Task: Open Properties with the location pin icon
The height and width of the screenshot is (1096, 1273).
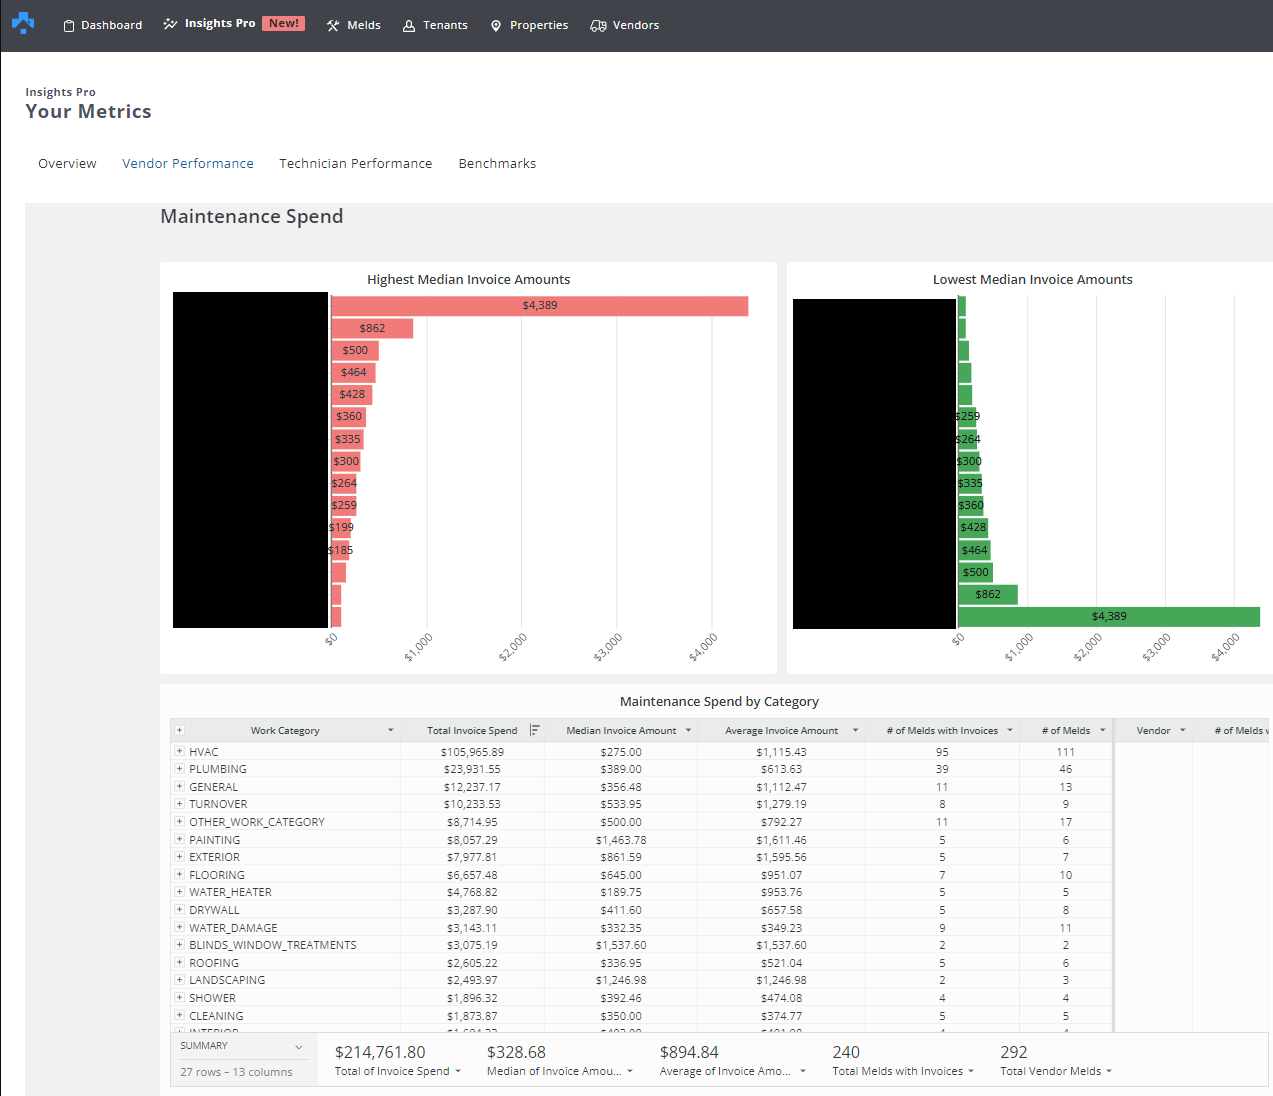Action: tap(496, 25)
